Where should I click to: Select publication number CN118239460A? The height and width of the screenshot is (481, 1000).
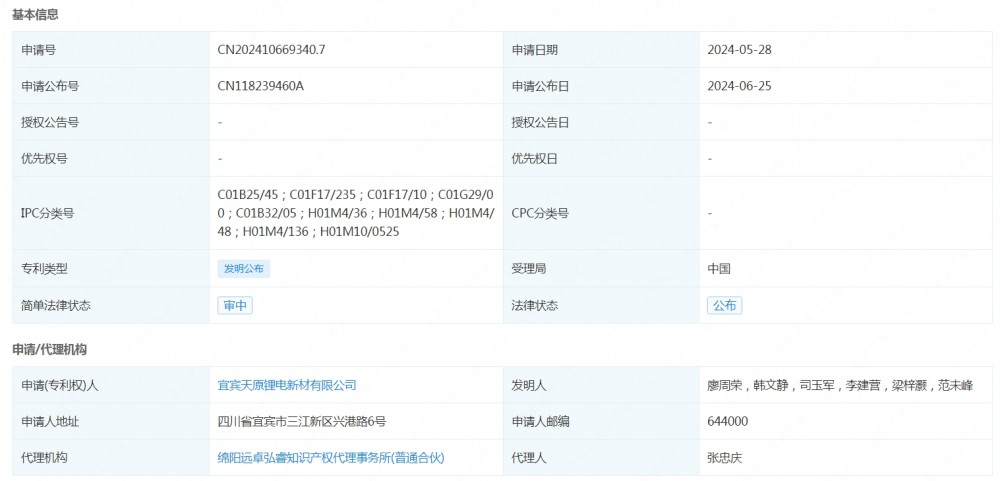coord(260,86)
